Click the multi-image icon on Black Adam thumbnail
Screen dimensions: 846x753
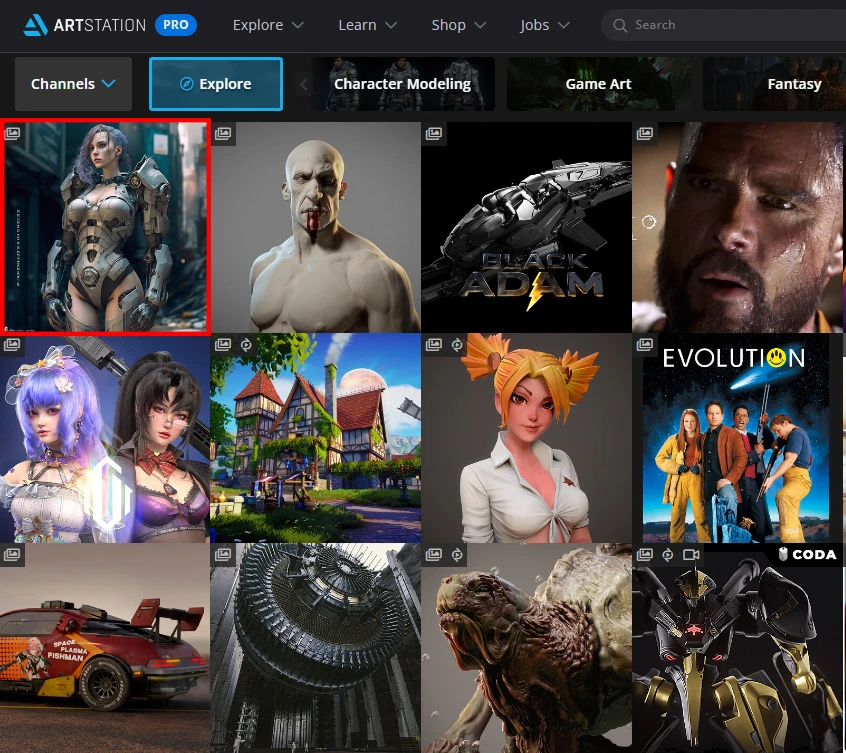[434, 134]
